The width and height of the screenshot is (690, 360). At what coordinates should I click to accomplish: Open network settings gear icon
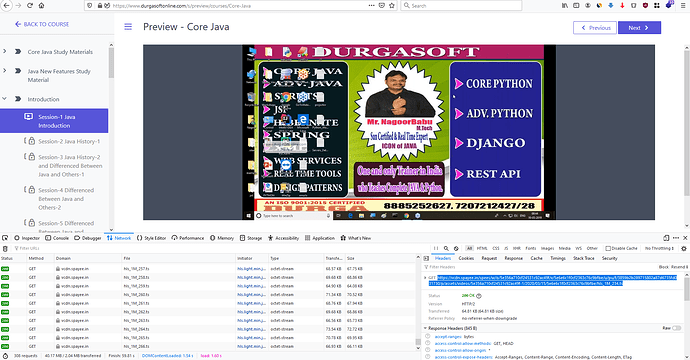tap(684, 248)
